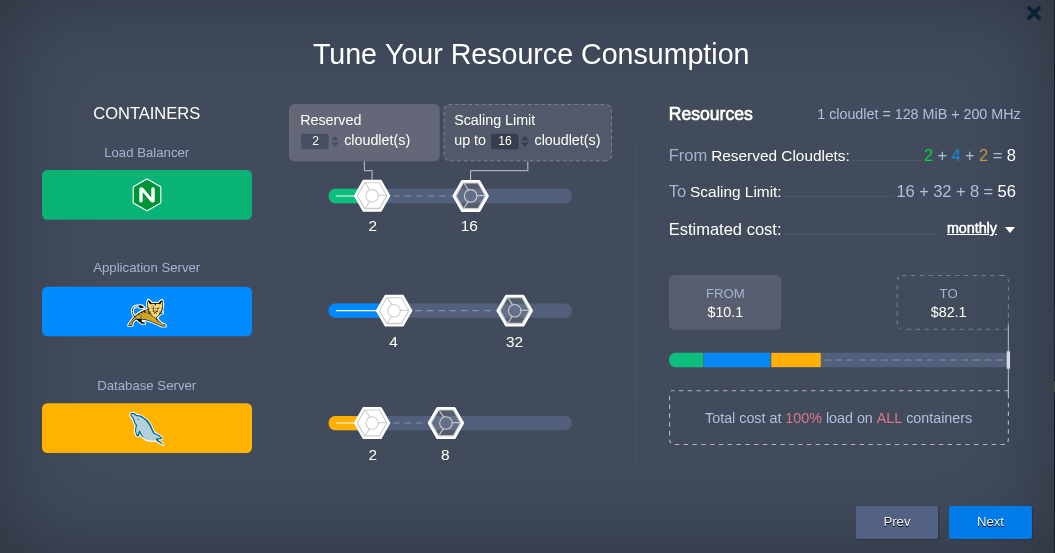Select Load Balancer reserved handle at 2

(x=372, y=196)
